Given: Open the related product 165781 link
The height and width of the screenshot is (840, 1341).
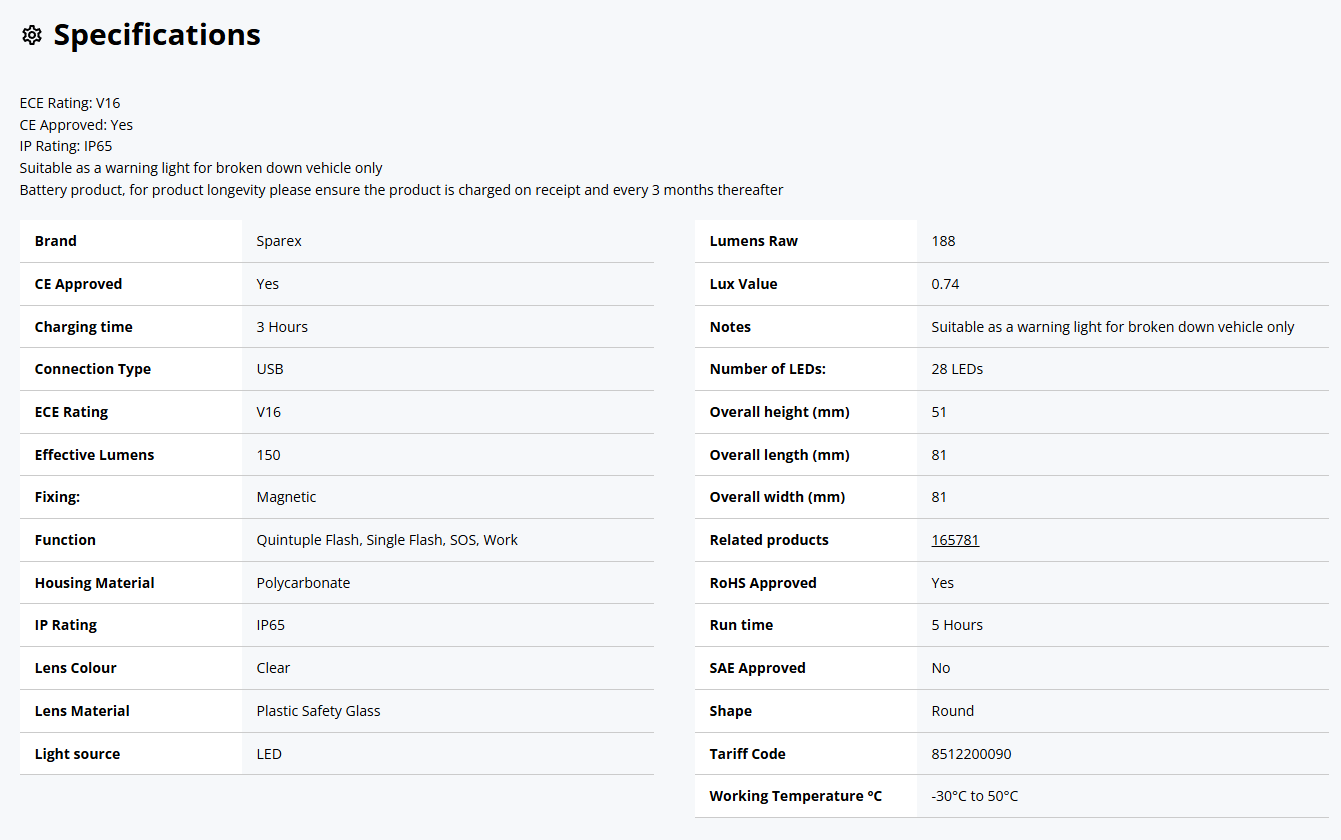Looking at the screenshot, I should [x=955, y=540].
